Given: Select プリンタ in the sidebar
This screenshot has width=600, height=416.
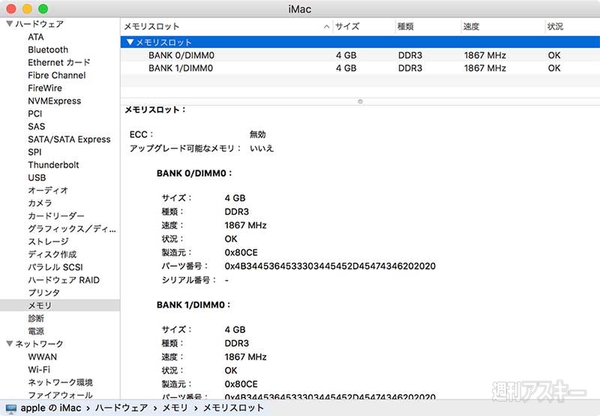Looking at the screenshot, I should [x=44, y=293].
